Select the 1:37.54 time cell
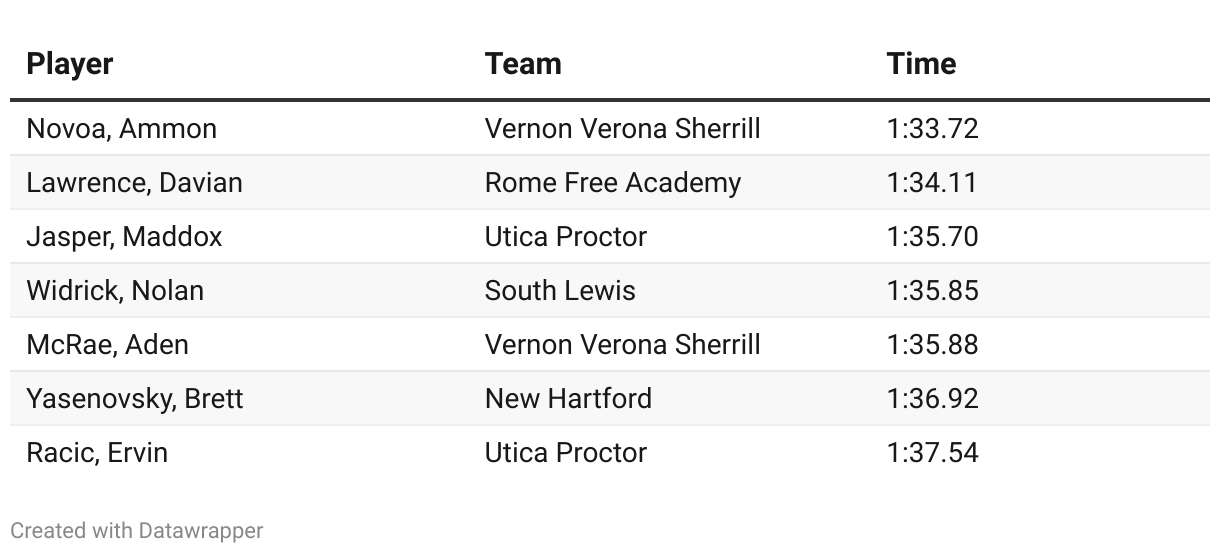This screenshot has width=1220, height=554. click(932, 453)
